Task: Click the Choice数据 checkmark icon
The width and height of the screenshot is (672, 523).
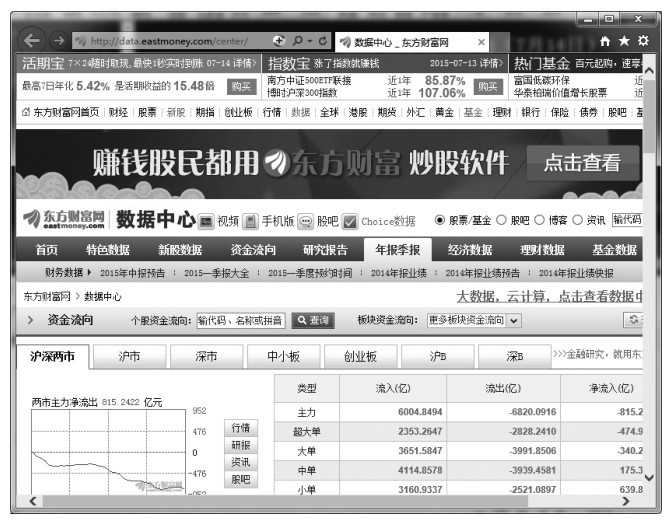Action: (350, 222)
